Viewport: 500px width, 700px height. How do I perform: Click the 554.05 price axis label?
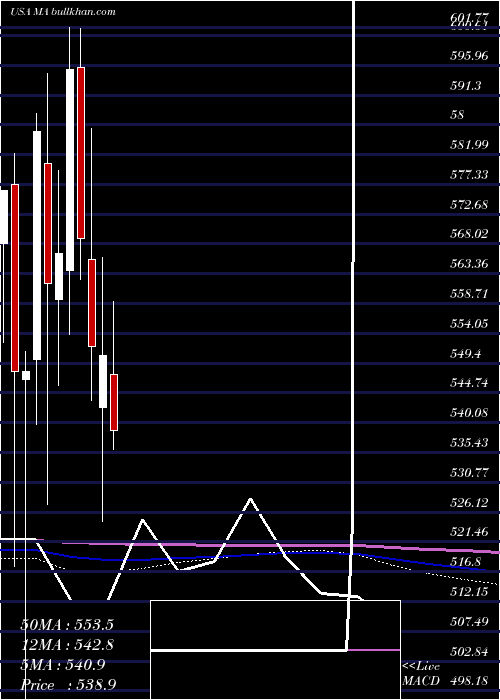coord(469,324)
